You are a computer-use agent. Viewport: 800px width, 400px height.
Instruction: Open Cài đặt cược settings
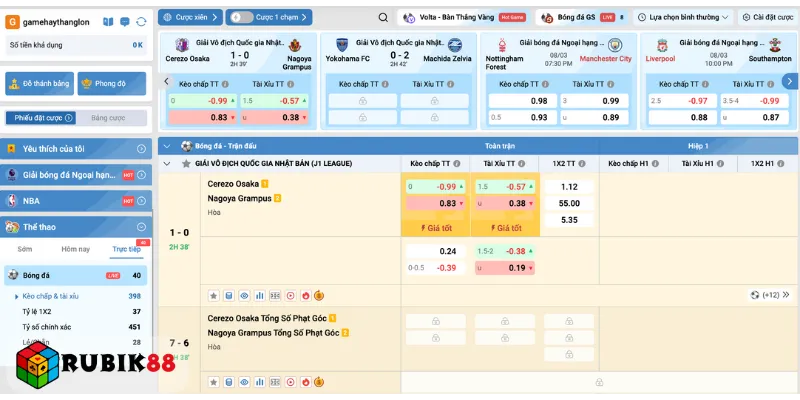coord(766,17)
